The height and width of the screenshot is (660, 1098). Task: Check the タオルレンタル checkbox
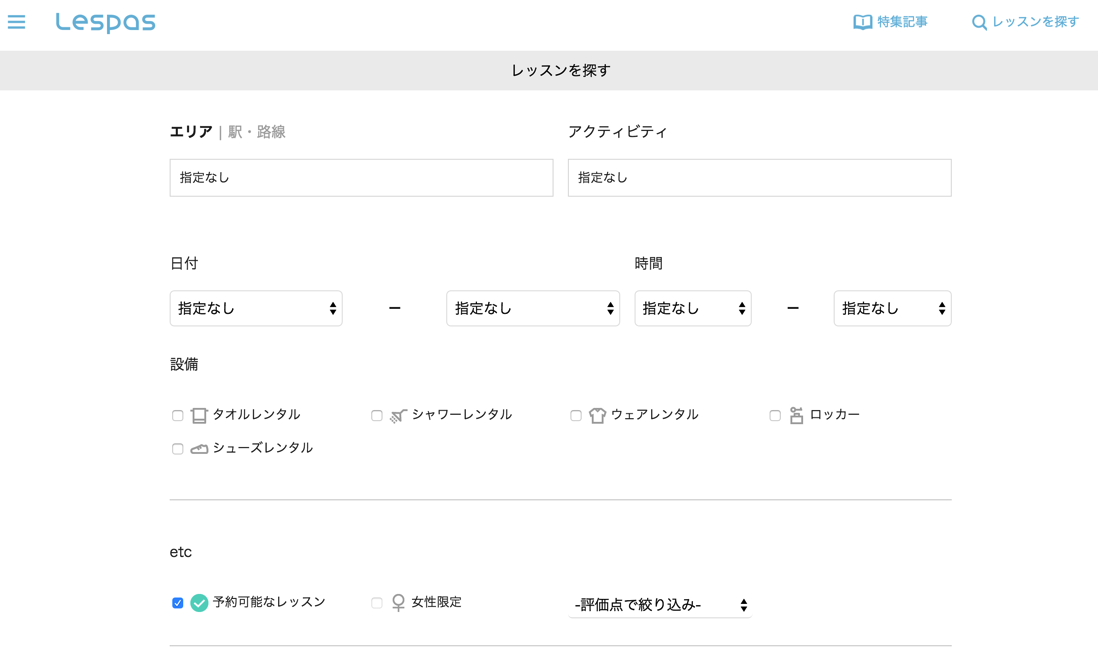[x=178, y=416]
